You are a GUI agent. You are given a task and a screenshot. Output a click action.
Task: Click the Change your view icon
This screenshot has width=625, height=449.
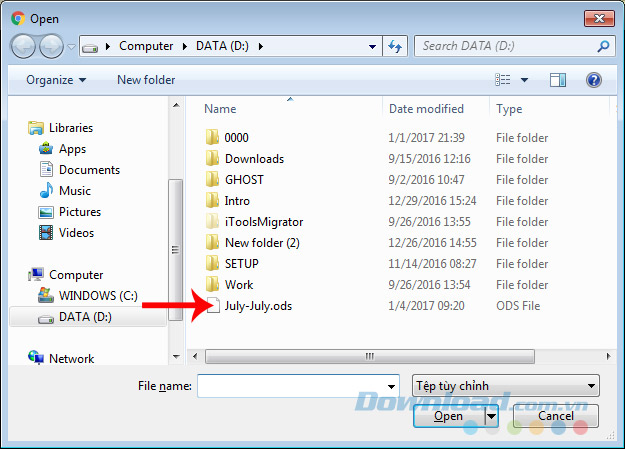pos(503,80)
